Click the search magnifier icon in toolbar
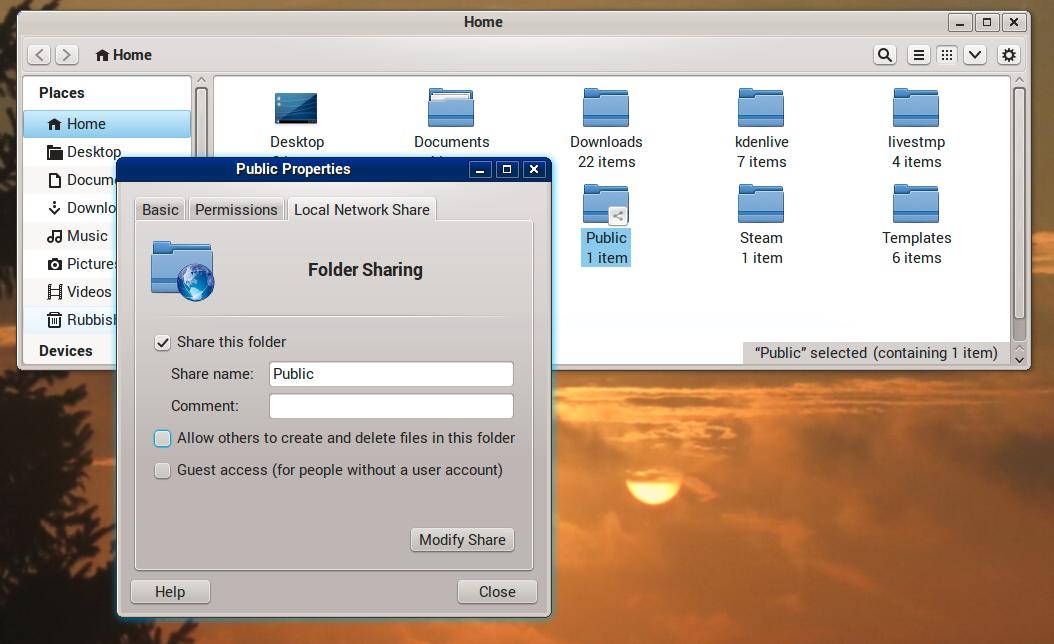The height and width of the screenshot is (644, 1054). coord(884,55)
